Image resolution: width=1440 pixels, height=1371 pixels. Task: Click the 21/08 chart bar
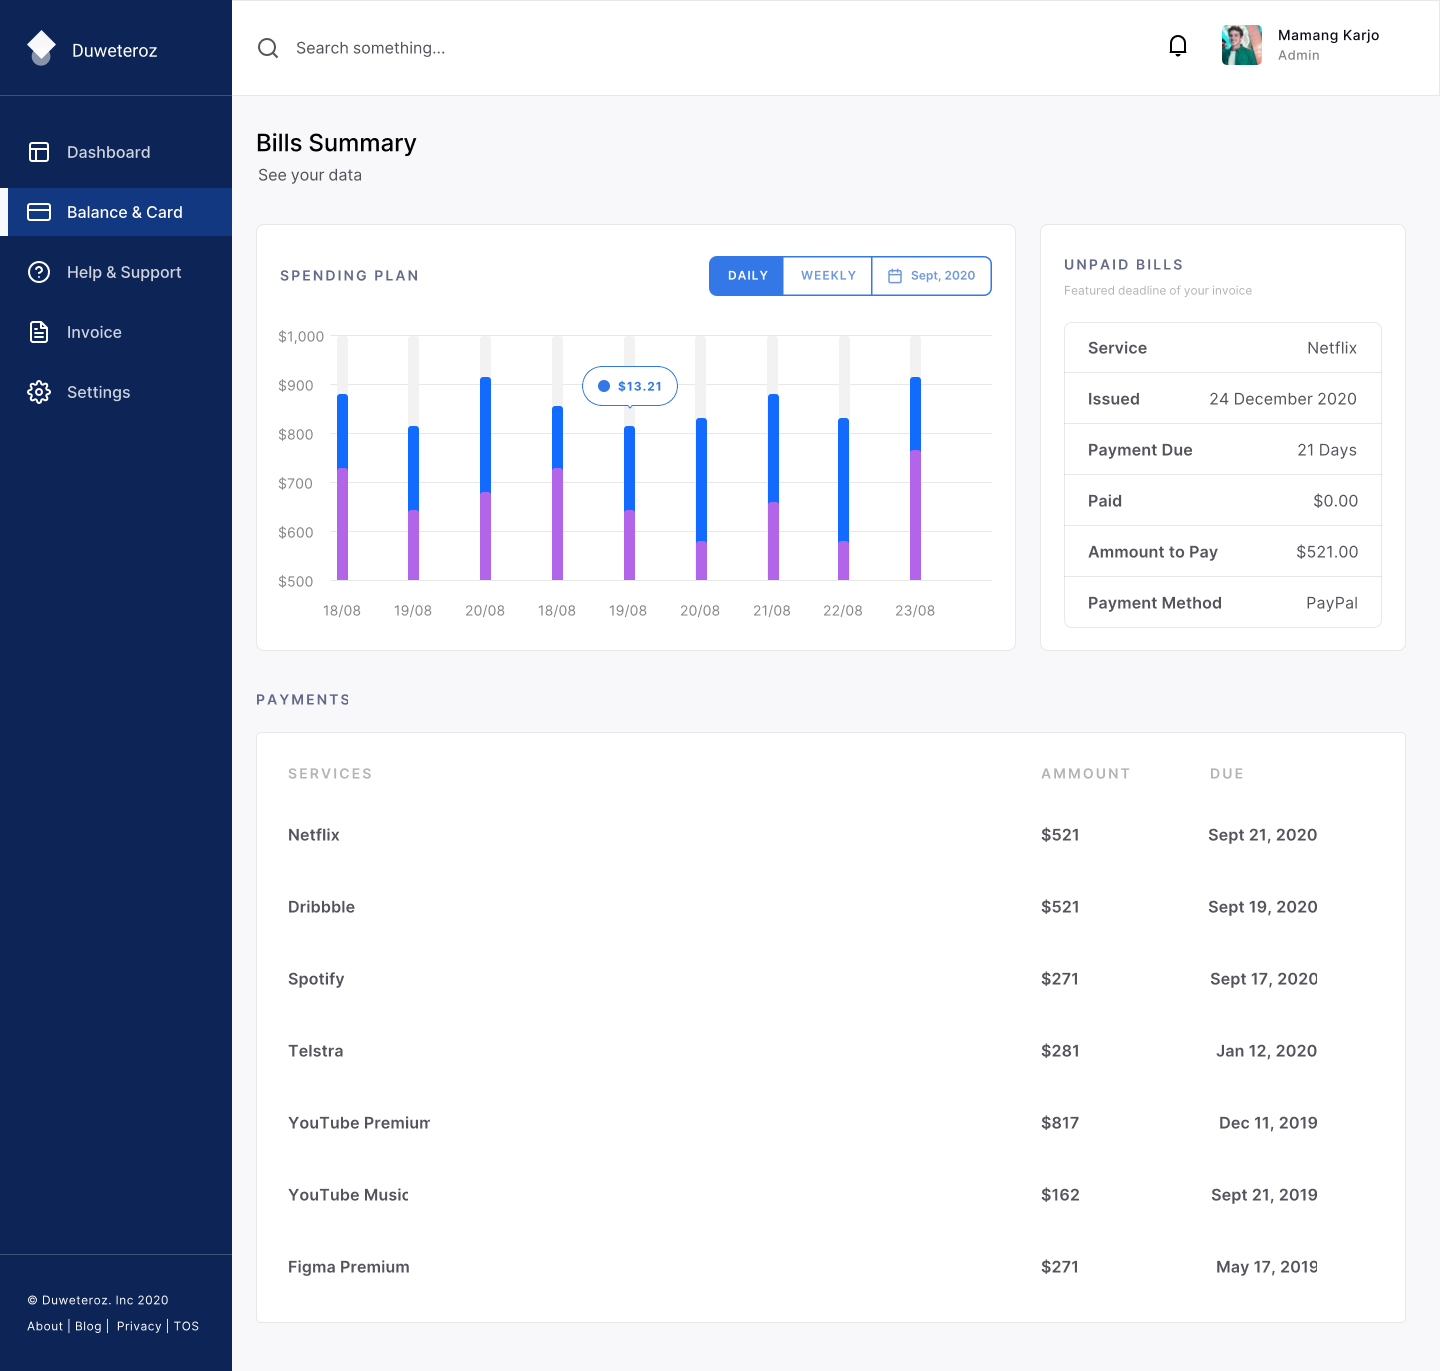773,487
